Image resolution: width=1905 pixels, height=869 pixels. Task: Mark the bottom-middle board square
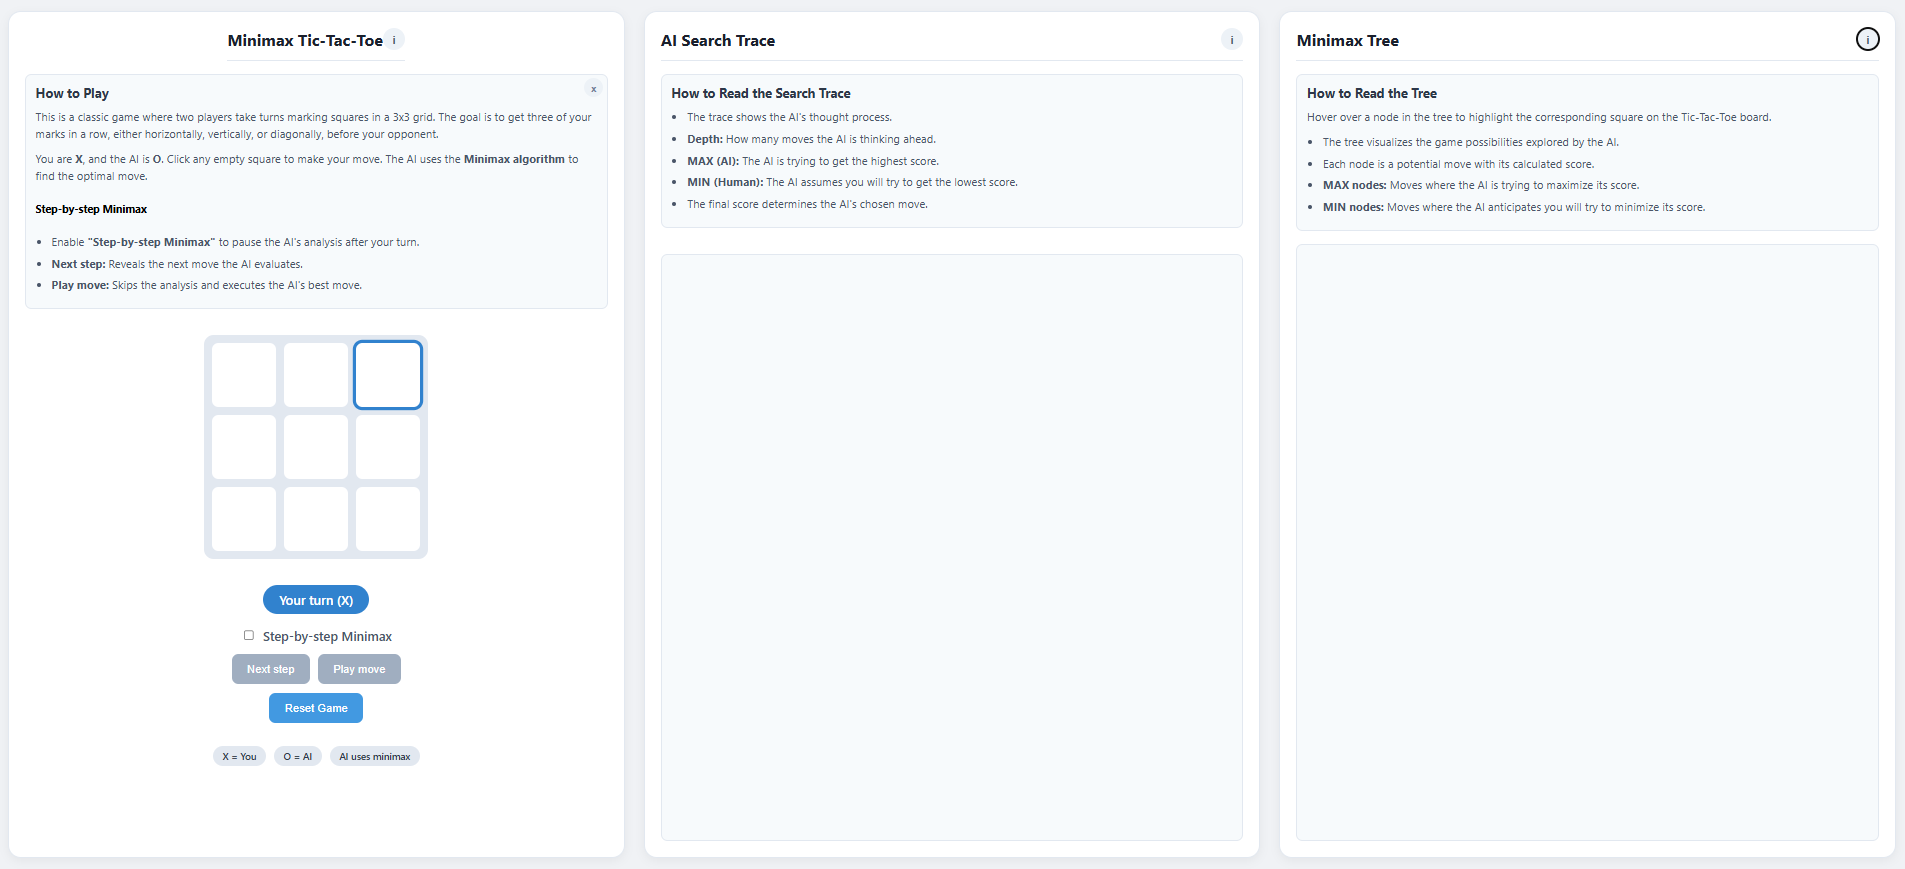pyautogui.click(x=316, y=519)
